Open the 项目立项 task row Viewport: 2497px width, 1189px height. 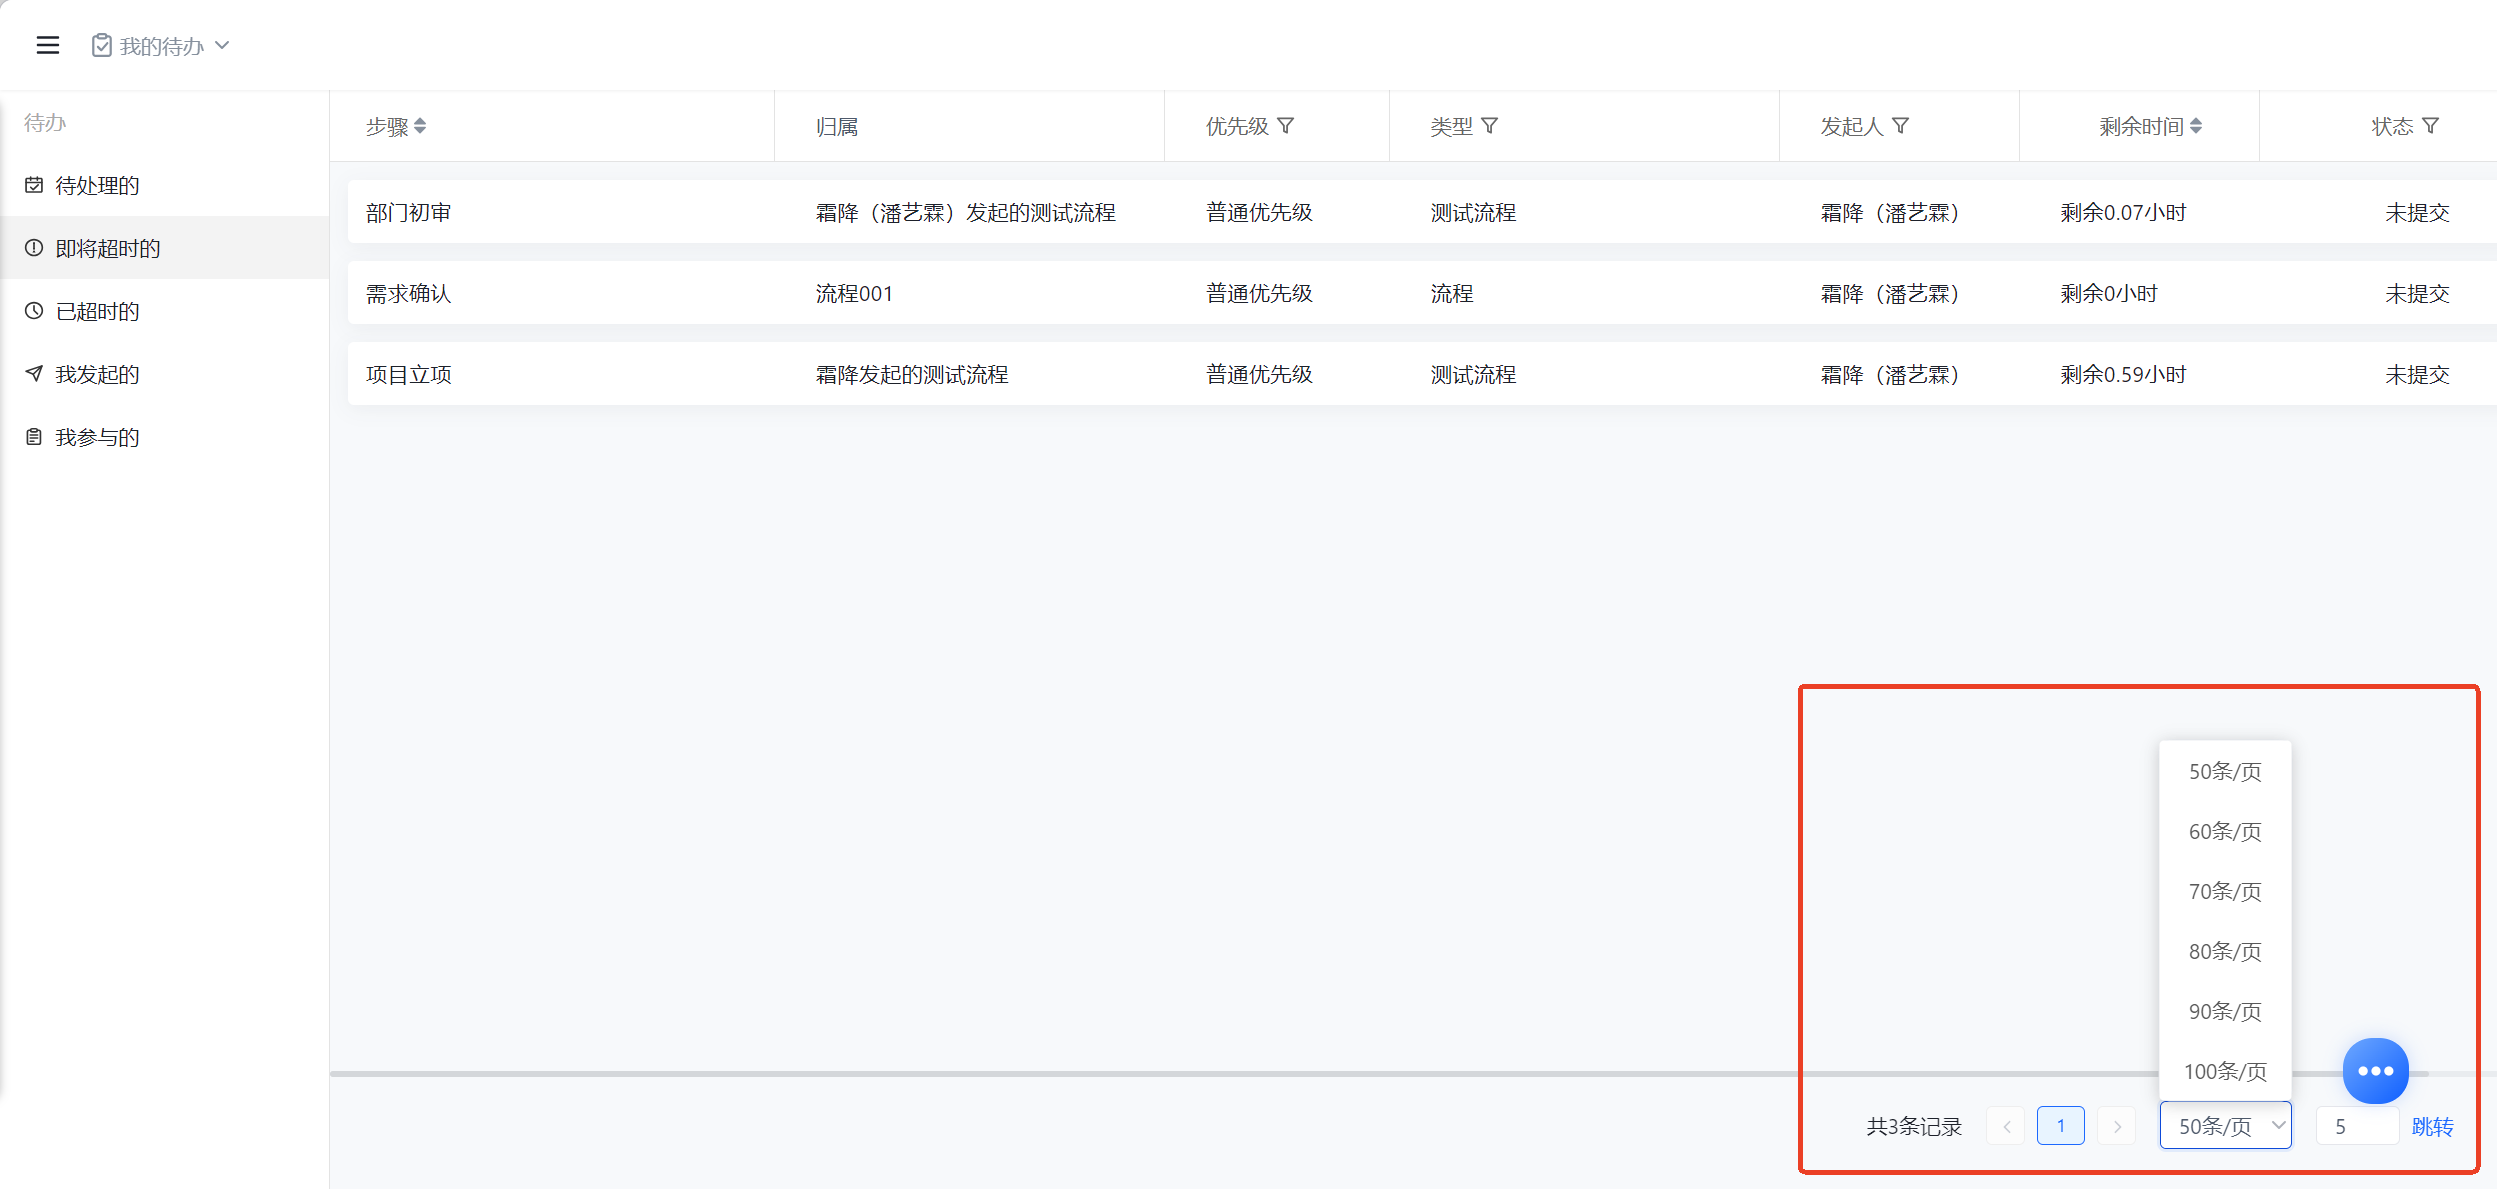point(1422,374)
